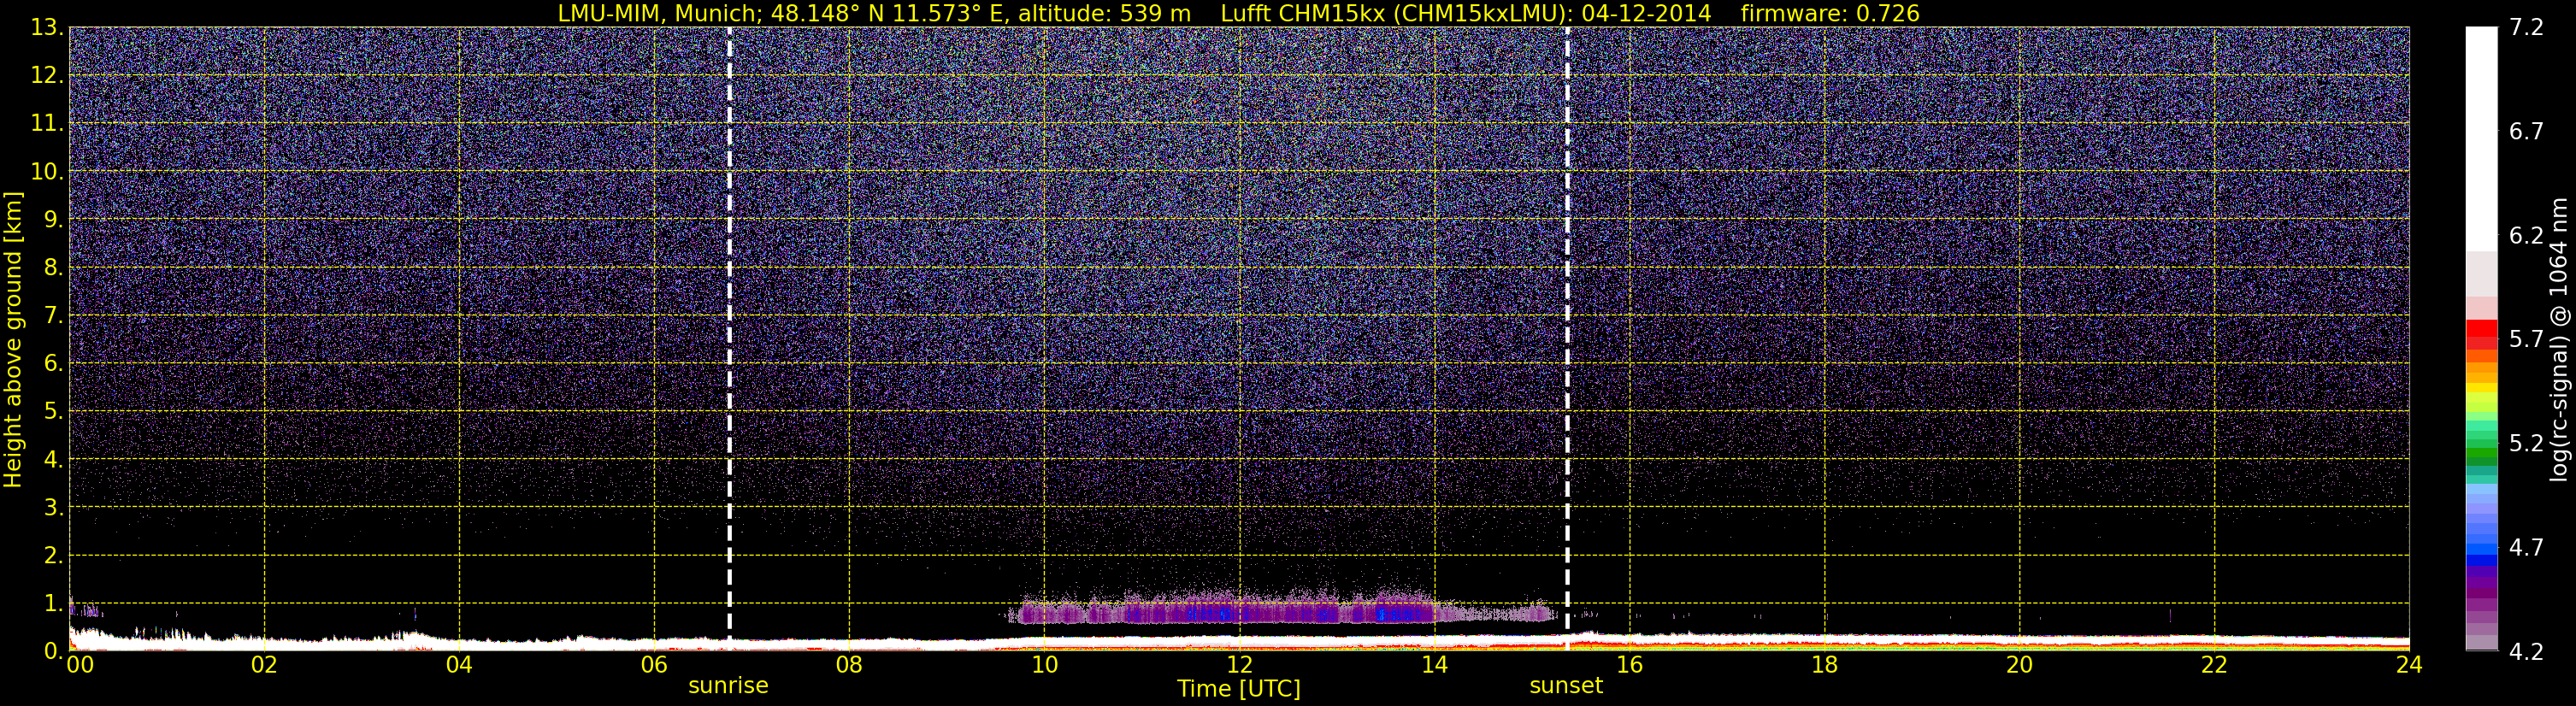Click the '10' time tick label
2576x706 pixels.
(1044, 666)
